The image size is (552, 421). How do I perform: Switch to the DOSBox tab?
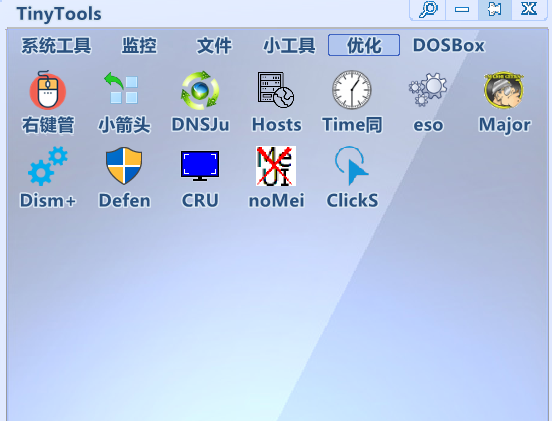(x=448, y=45)
